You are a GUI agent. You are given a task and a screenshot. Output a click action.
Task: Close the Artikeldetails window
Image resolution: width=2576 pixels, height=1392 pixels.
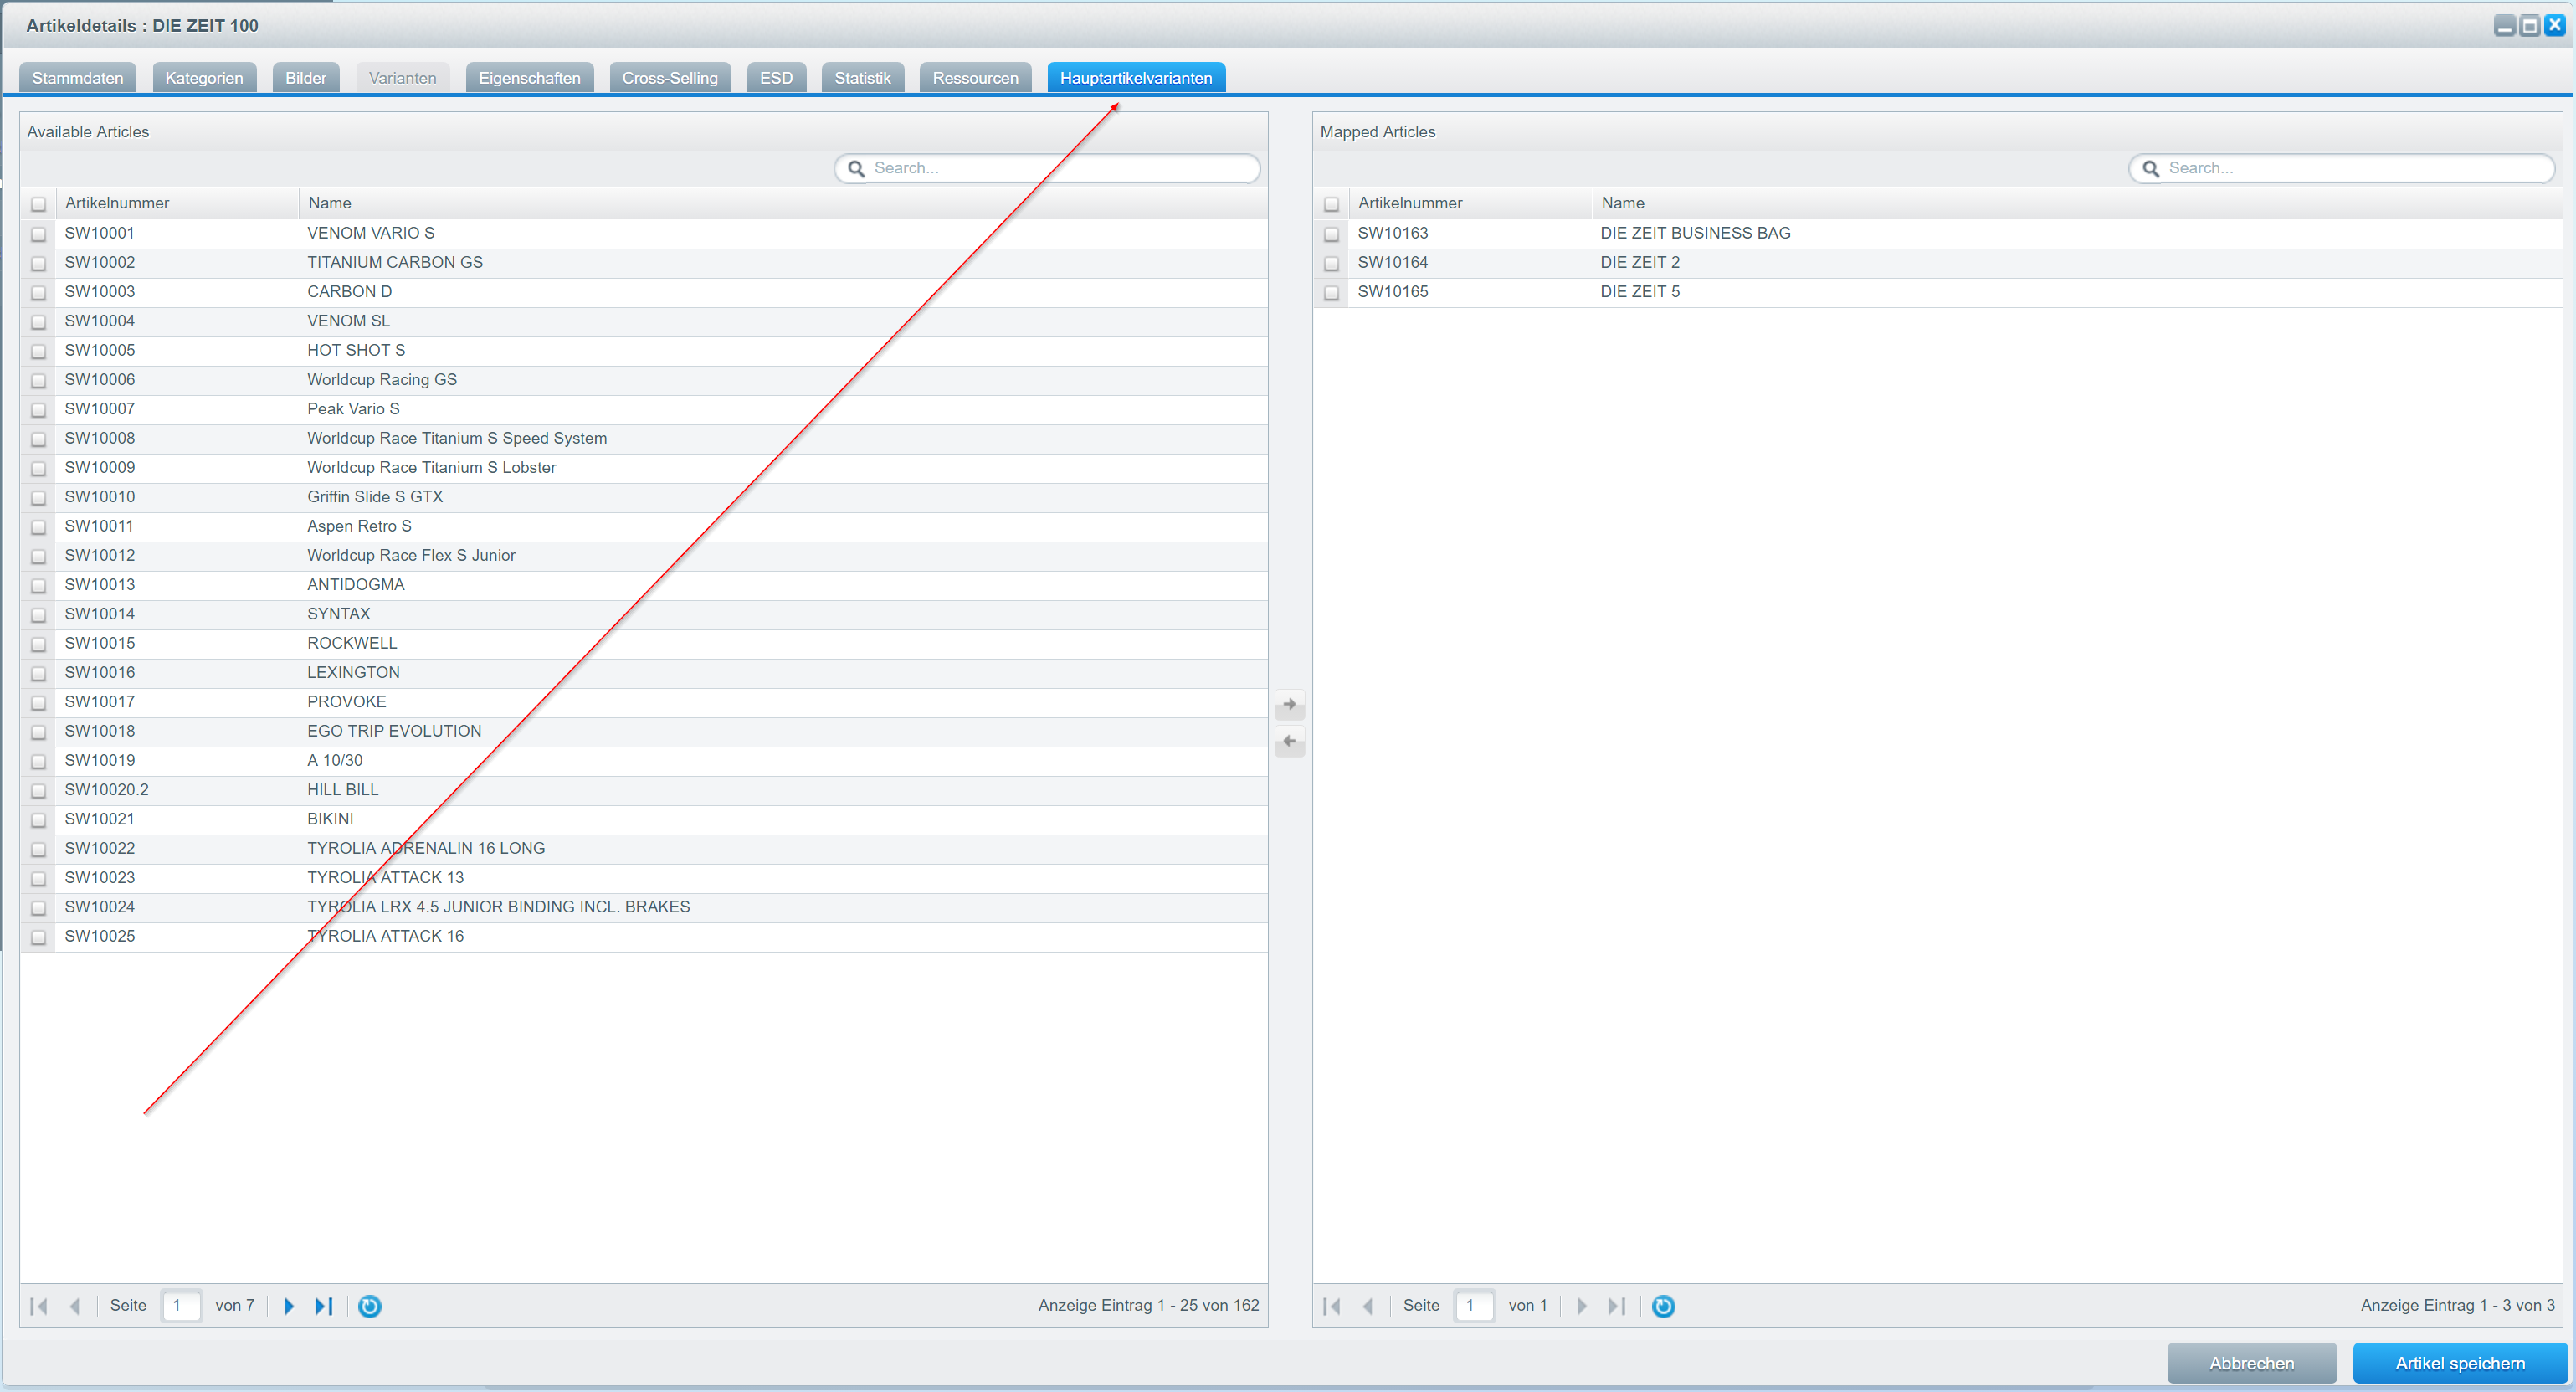(2554, 26)
